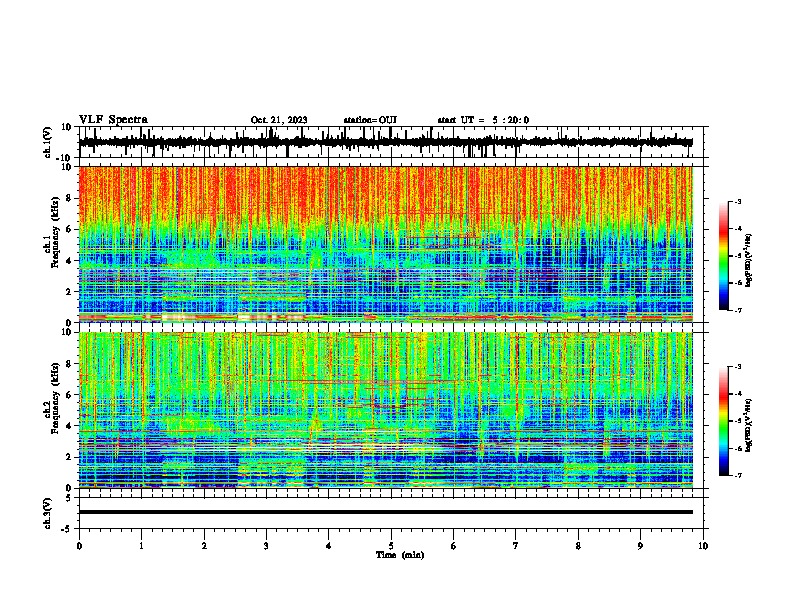Click the "station=OUI" header label
This screenshot has width=792, height=612.
coord(370,120)
